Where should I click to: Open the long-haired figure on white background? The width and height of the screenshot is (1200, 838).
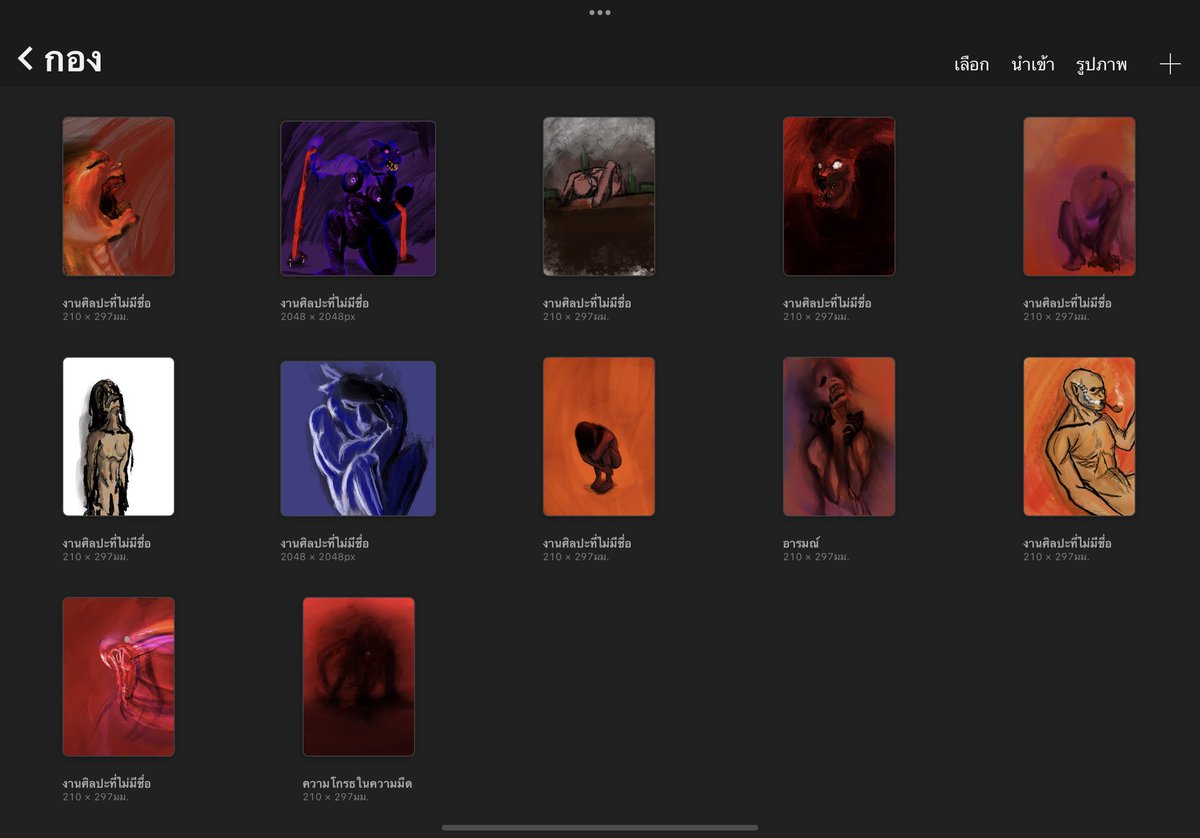[118, 436]
